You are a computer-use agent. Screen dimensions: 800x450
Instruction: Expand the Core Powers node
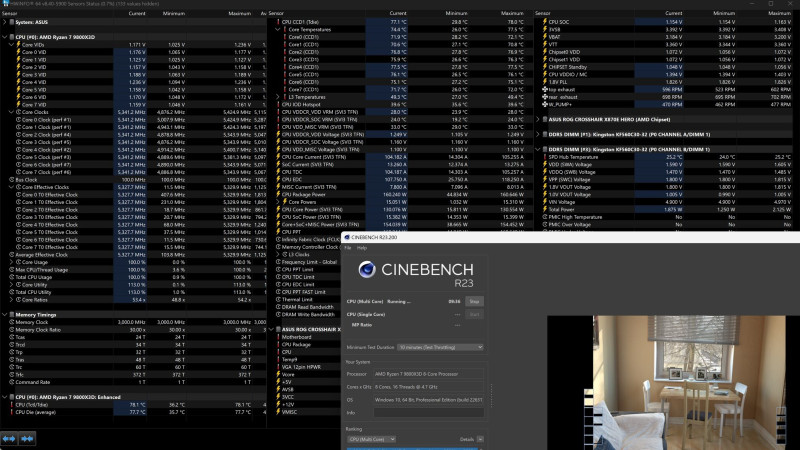click(x=278, y=202)
